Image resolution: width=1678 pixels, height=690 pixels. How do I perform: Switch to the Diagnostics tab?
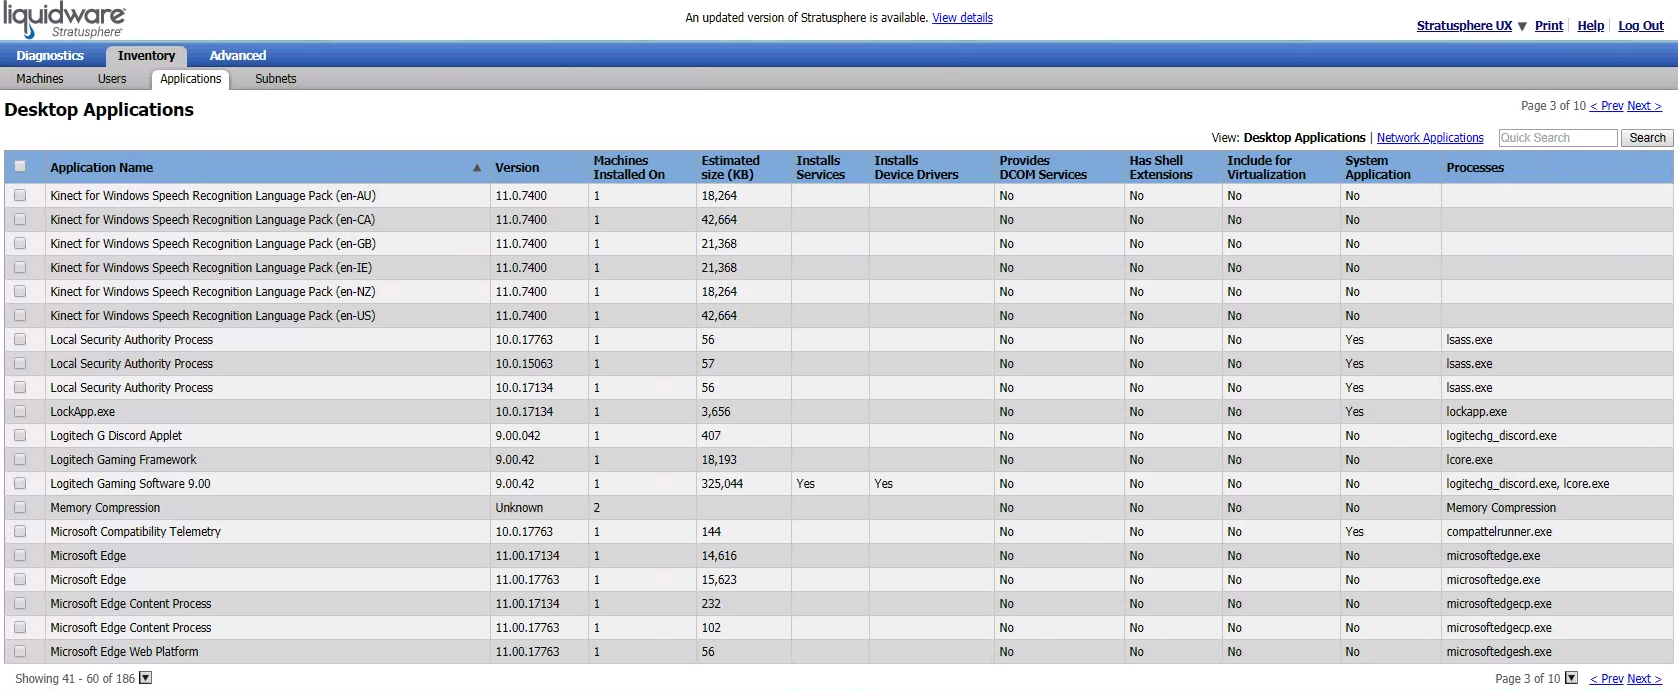(50, 56)
